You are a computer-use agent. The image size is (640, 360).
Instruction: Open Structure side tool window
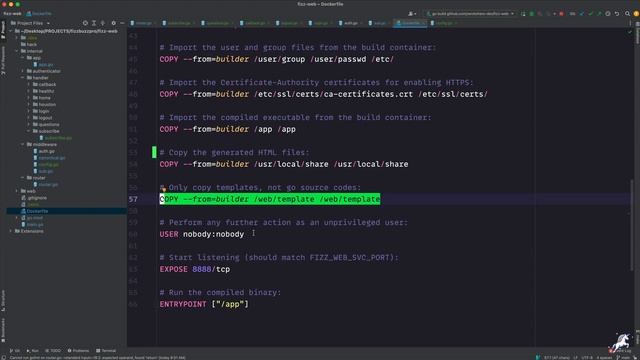click(x=3, y=301)
